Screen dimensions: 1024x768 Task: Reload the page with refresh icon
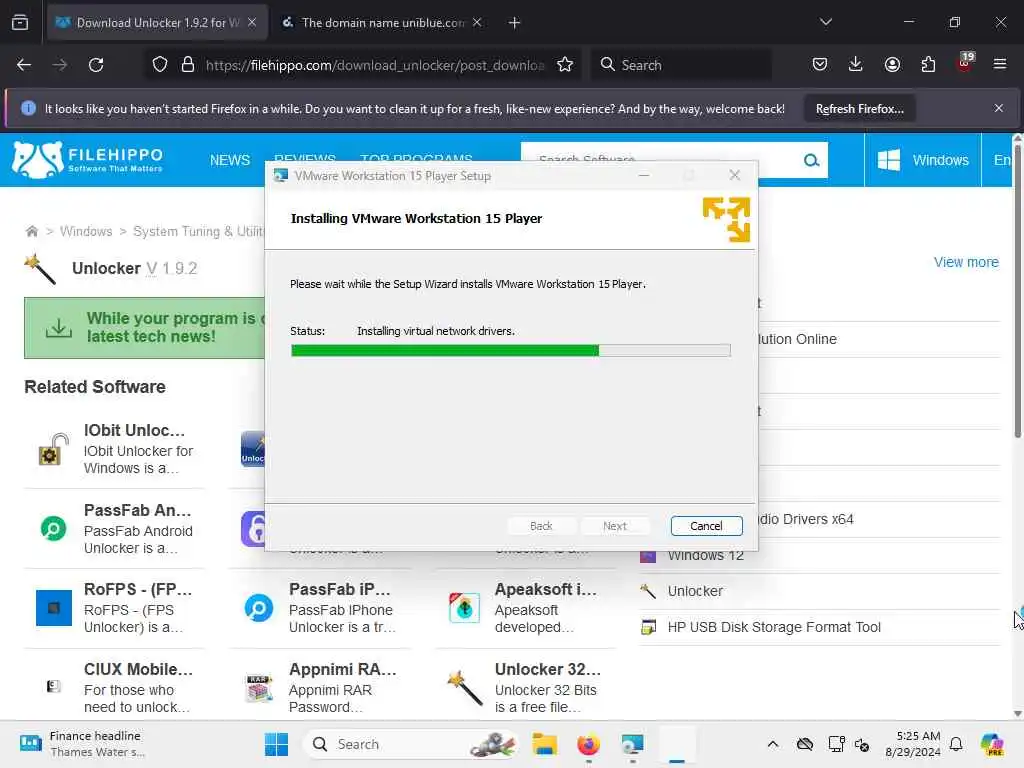pyautogui.click(x=96, y=65)
